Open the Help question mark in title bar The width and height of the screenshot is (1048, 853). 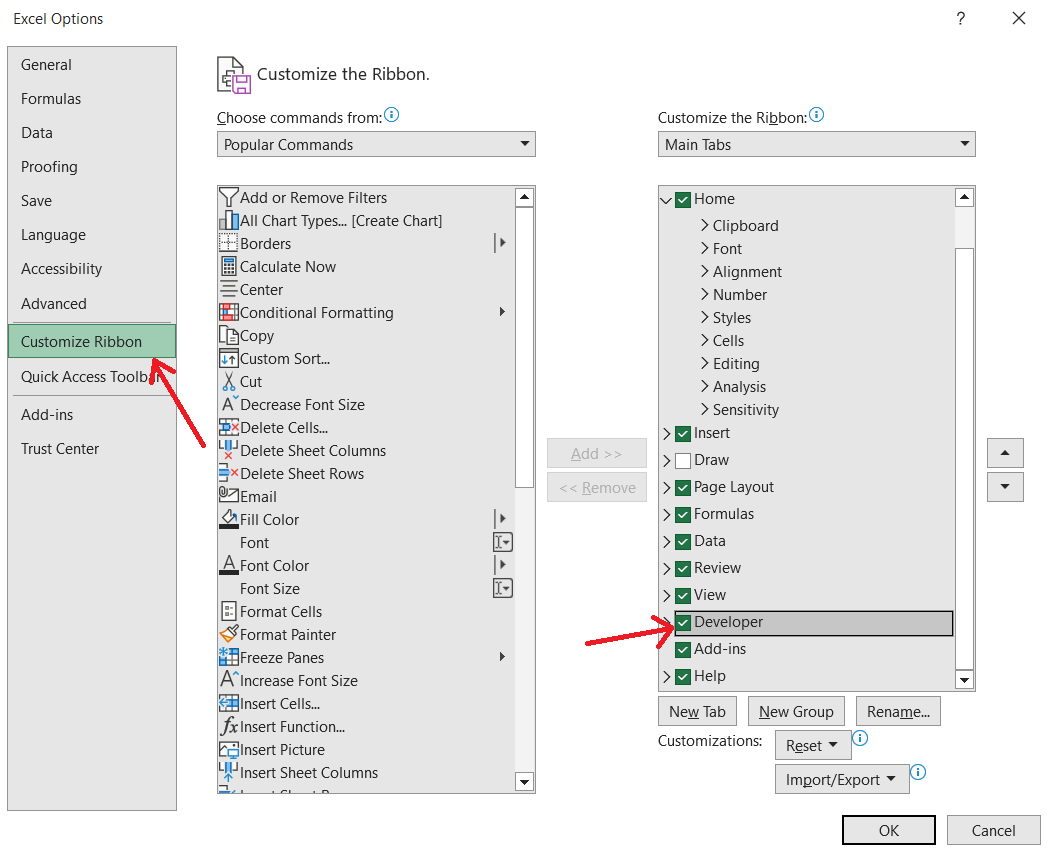point(960,18)
